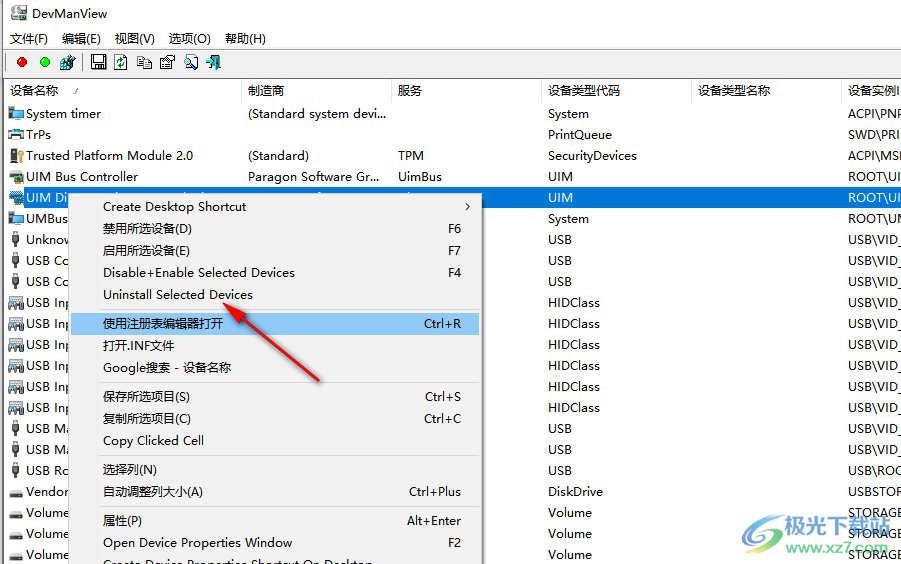Screen dimensions: 901x564
Task: Open the 帮助(H) menu
Action: pyautogui.click(x=245, y=38)
